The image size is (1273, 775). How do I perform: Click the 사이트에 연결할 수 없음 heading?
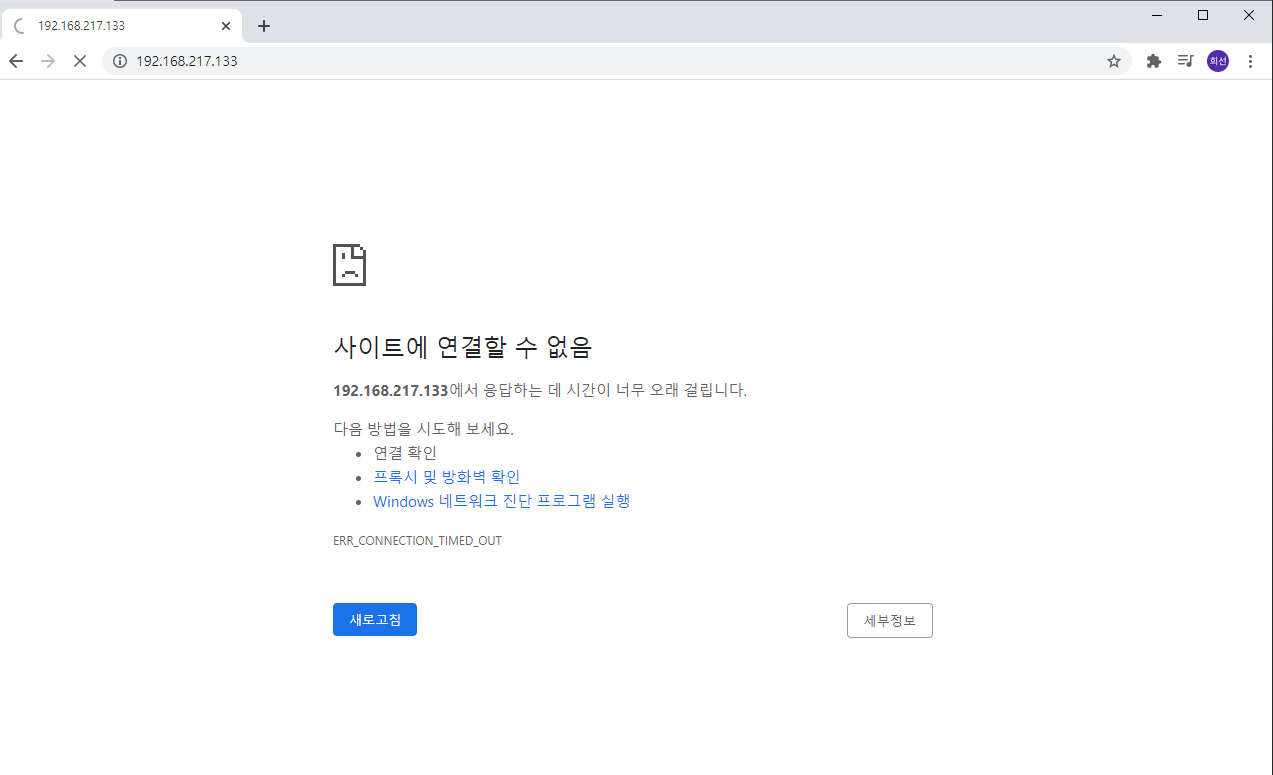(463, 347)
